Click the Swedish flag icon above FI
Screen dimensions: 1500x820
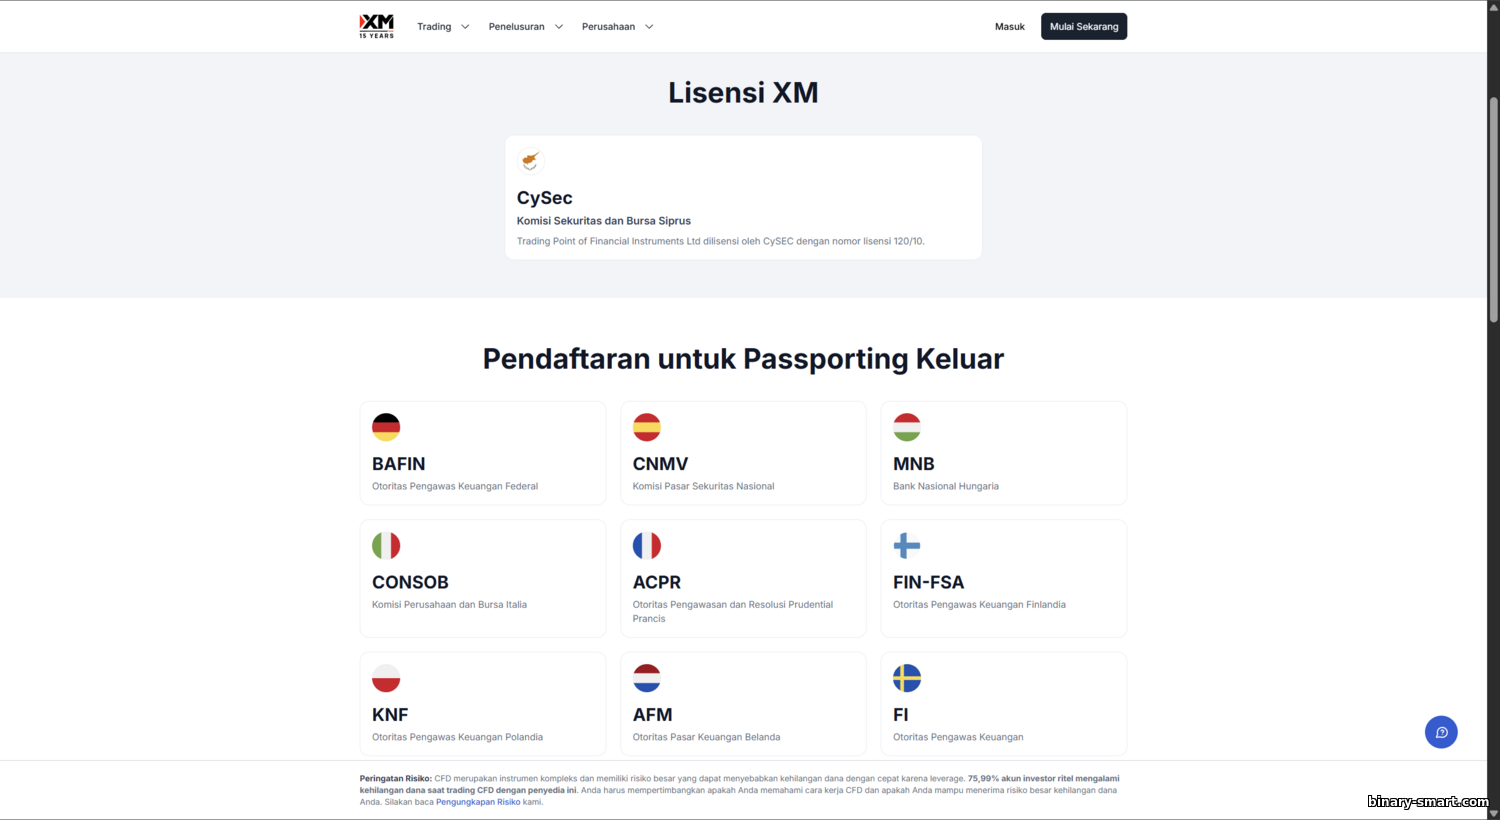pos(907,678)
